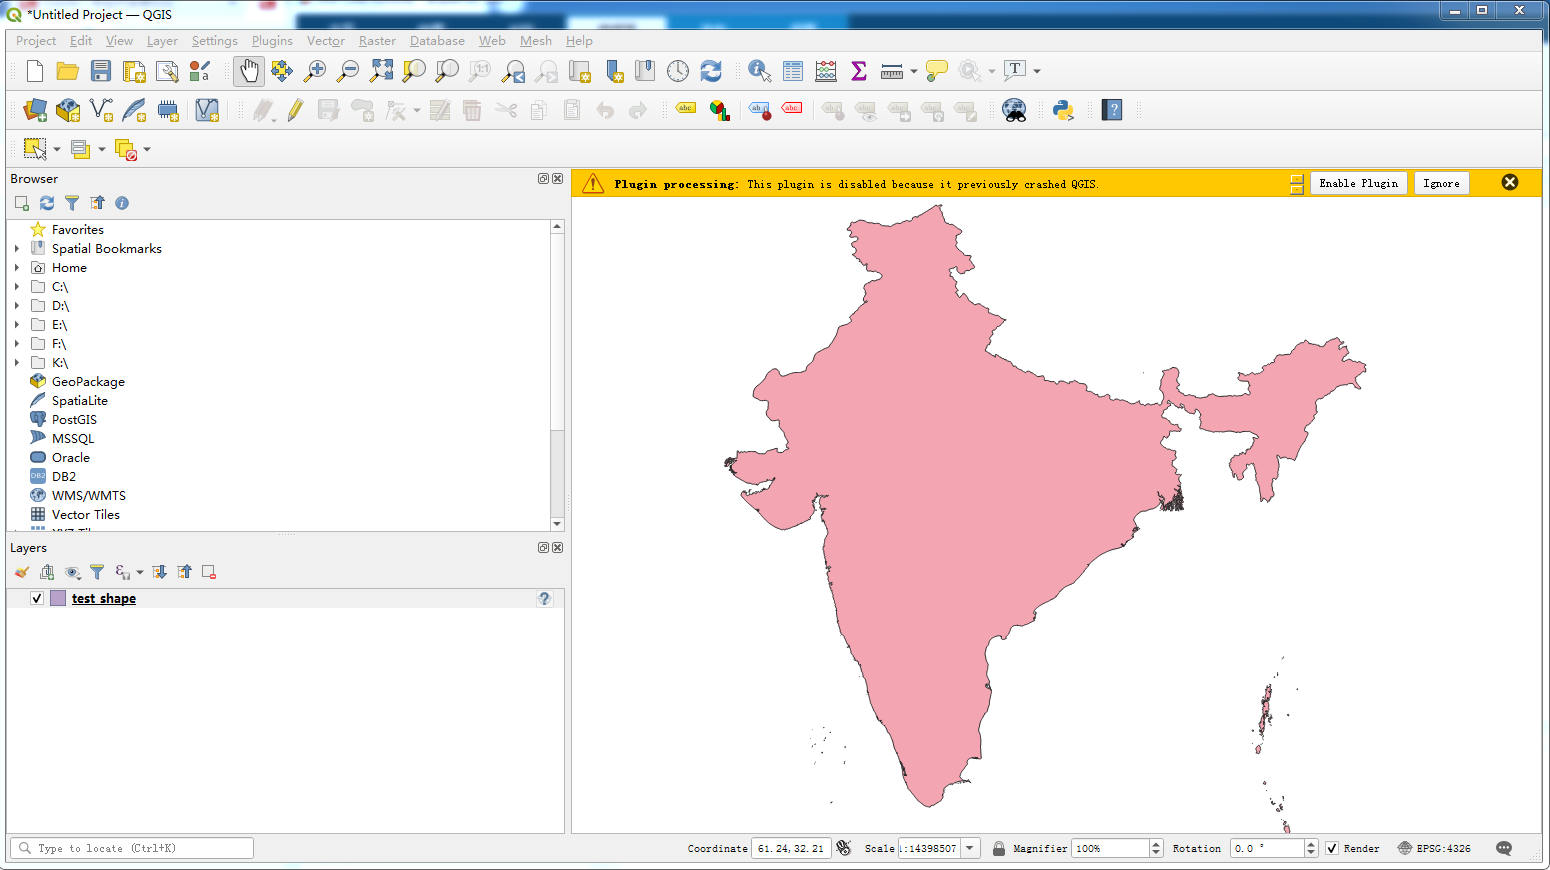Click the New Shapefile Layer icon

[101, 110]
